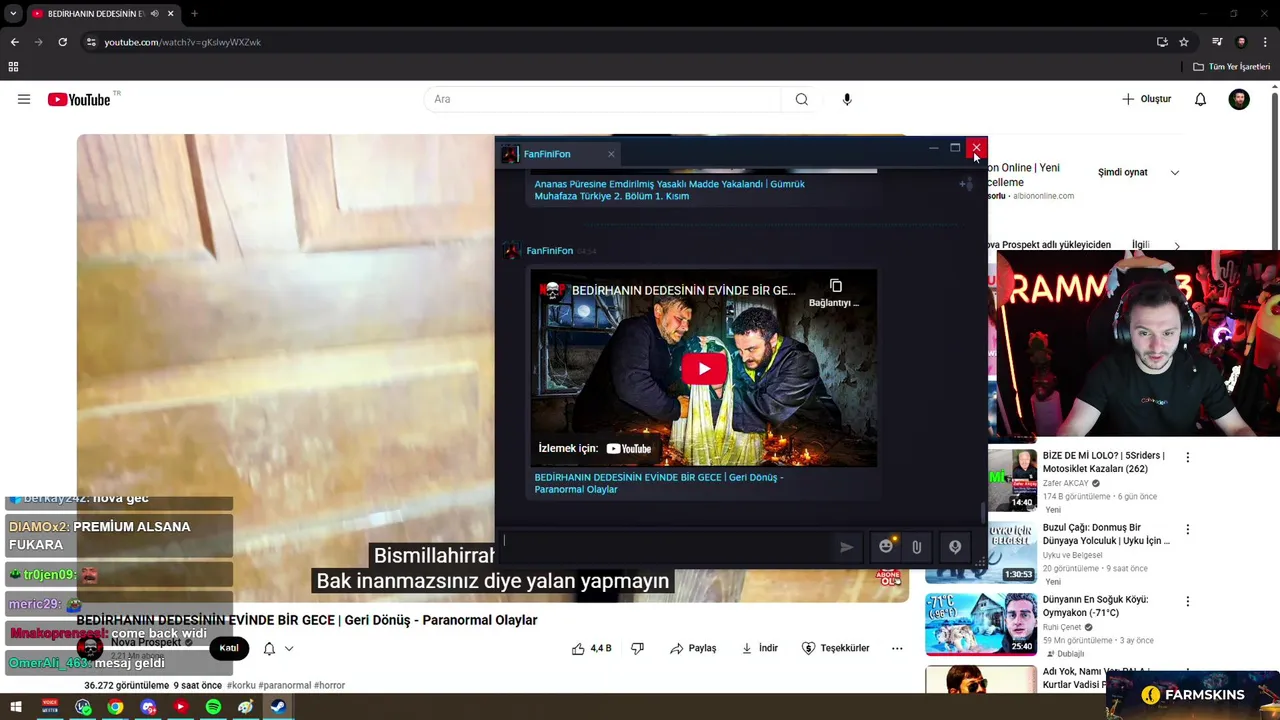Click the Teşekkürler thanks button
This screenshot has width=1280, height=720.
point(835,648)
